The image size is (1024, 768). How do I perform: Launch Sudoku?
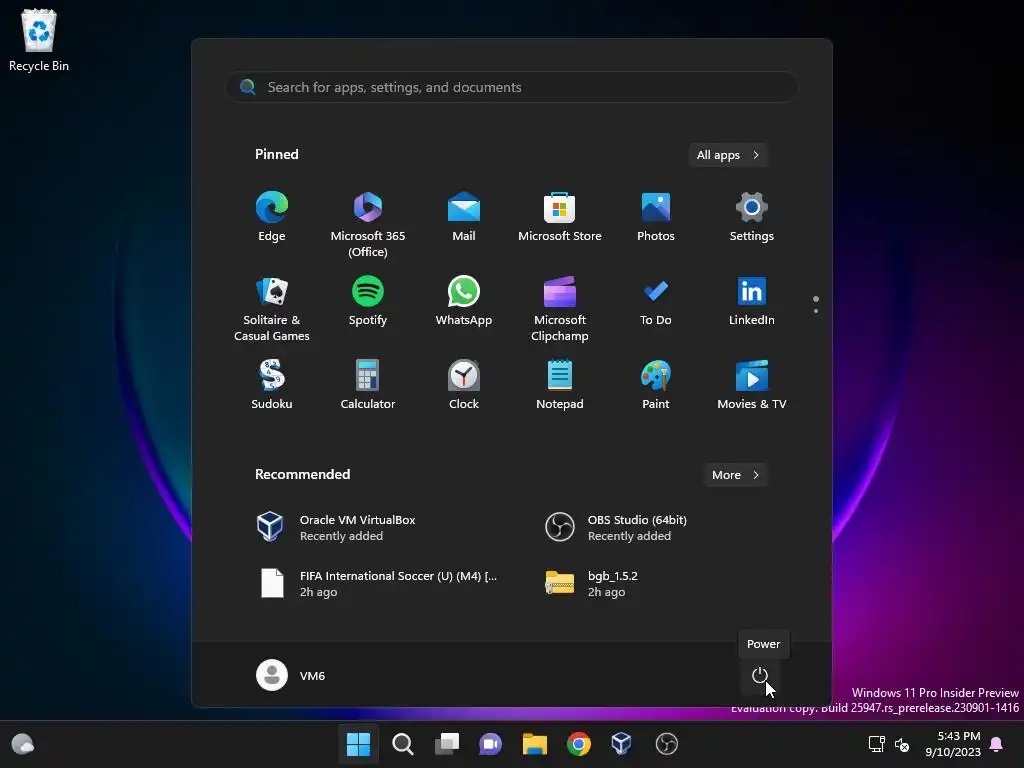click(x=272, y=385)
